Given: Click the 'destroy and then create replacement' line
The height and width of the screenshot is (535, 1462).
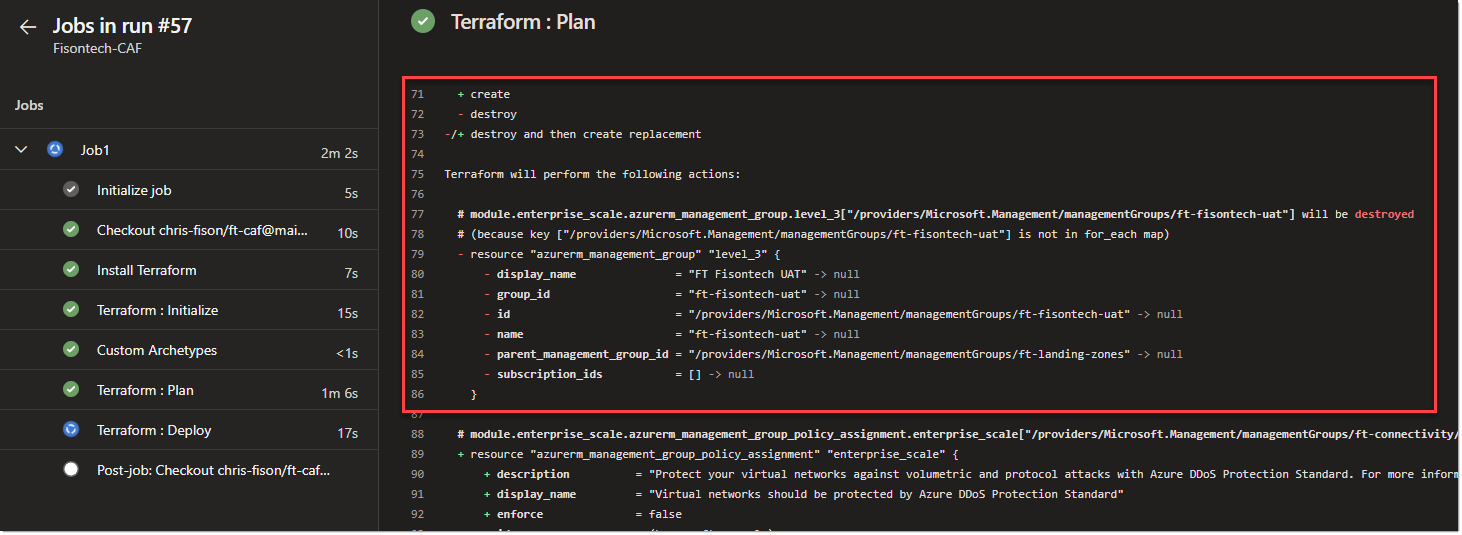Looking at the screenshot, I should pyautogui.click(x=573, y=134).
